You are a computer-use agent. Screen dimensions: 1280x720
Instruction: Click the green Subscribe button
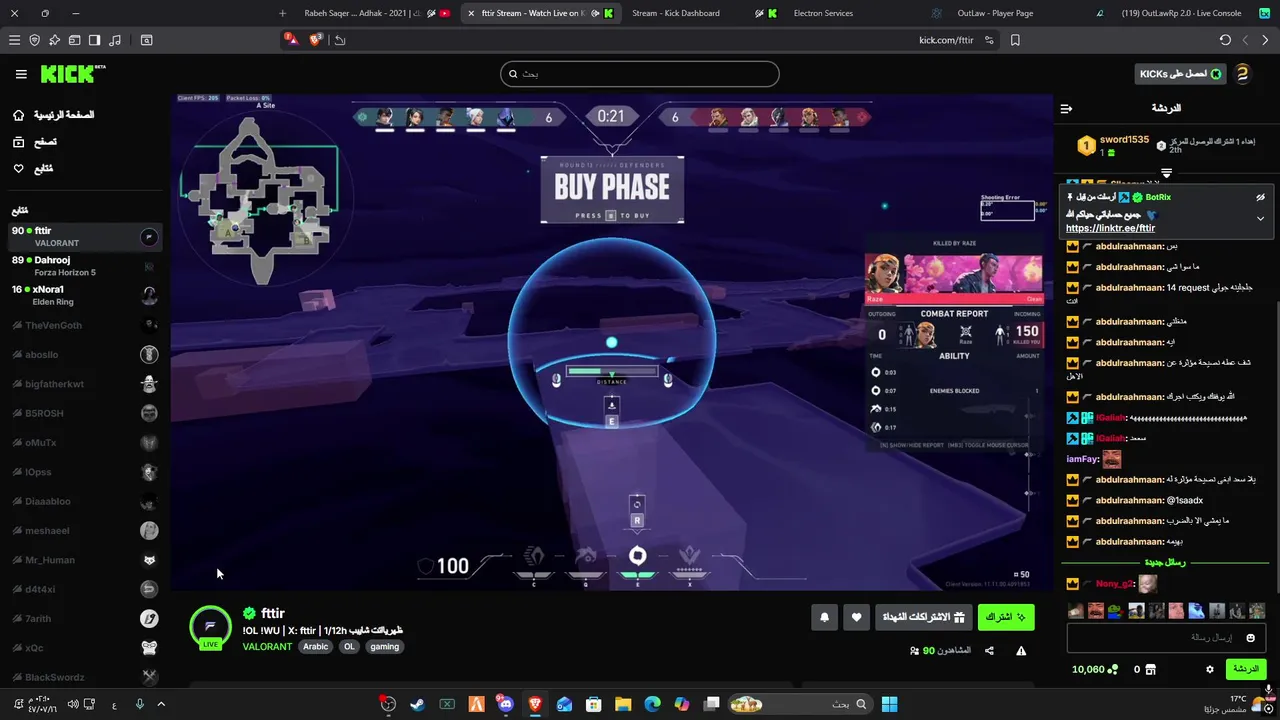tap(1006, 617)
